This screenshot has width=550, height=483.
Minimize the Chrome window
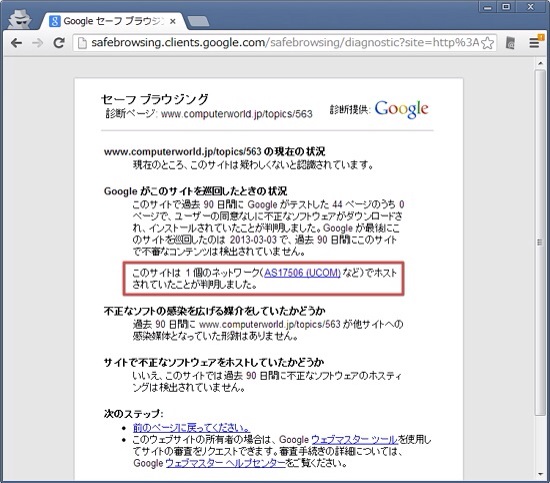[487, 7]
